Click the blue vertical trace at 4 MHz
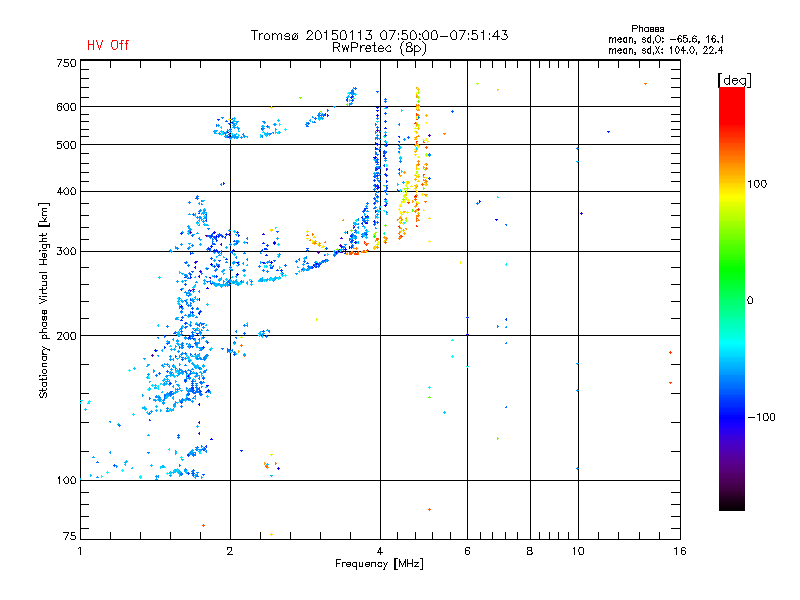The image size is (800, 600). [377, 168]
